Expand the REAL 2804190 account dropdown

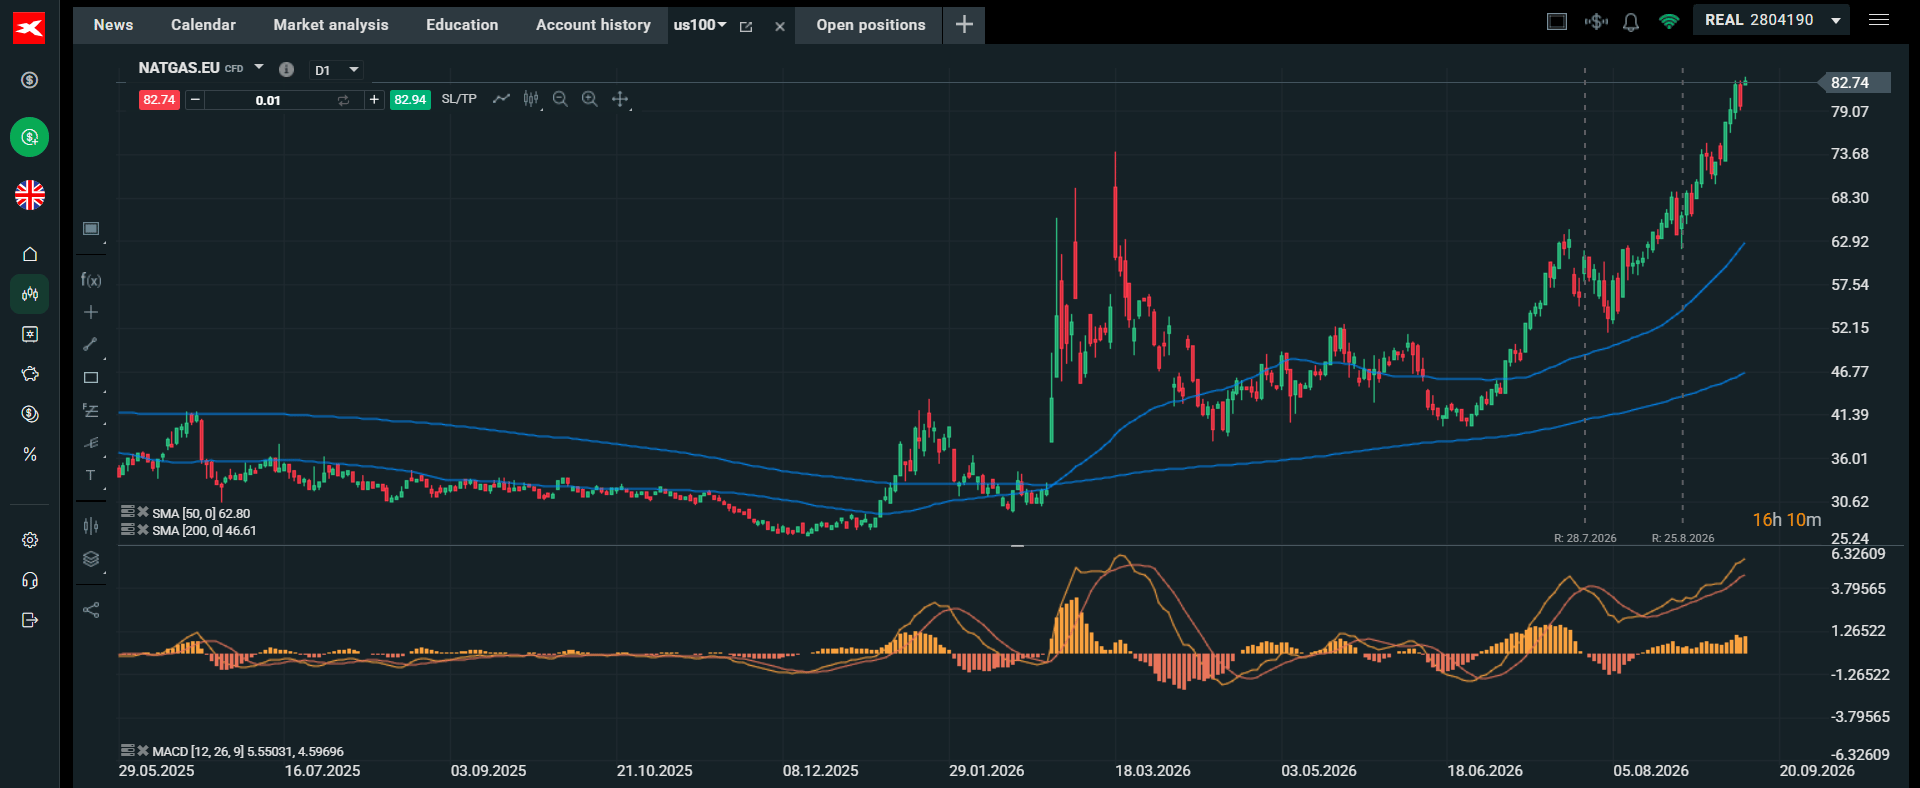pyautogui.click(x=1836, y=20)
